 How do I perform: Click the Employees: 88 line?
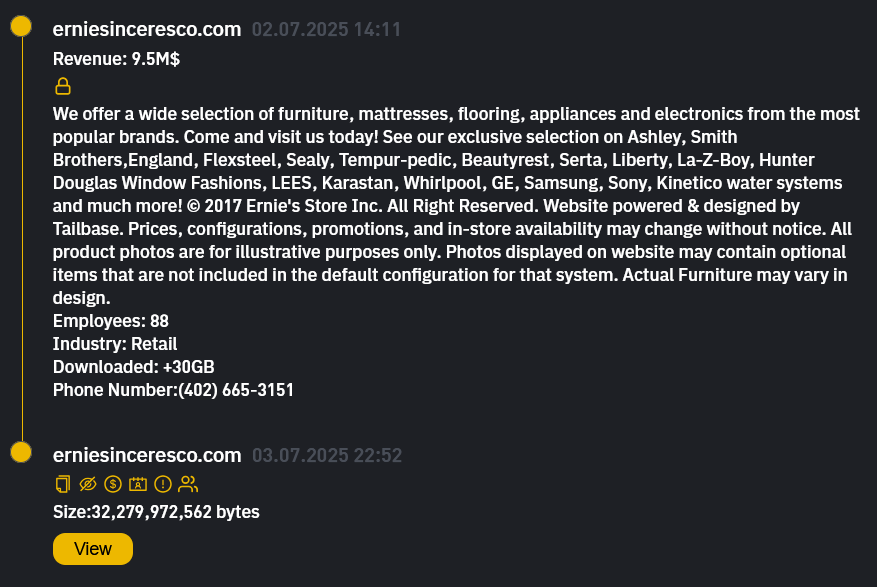110,321
